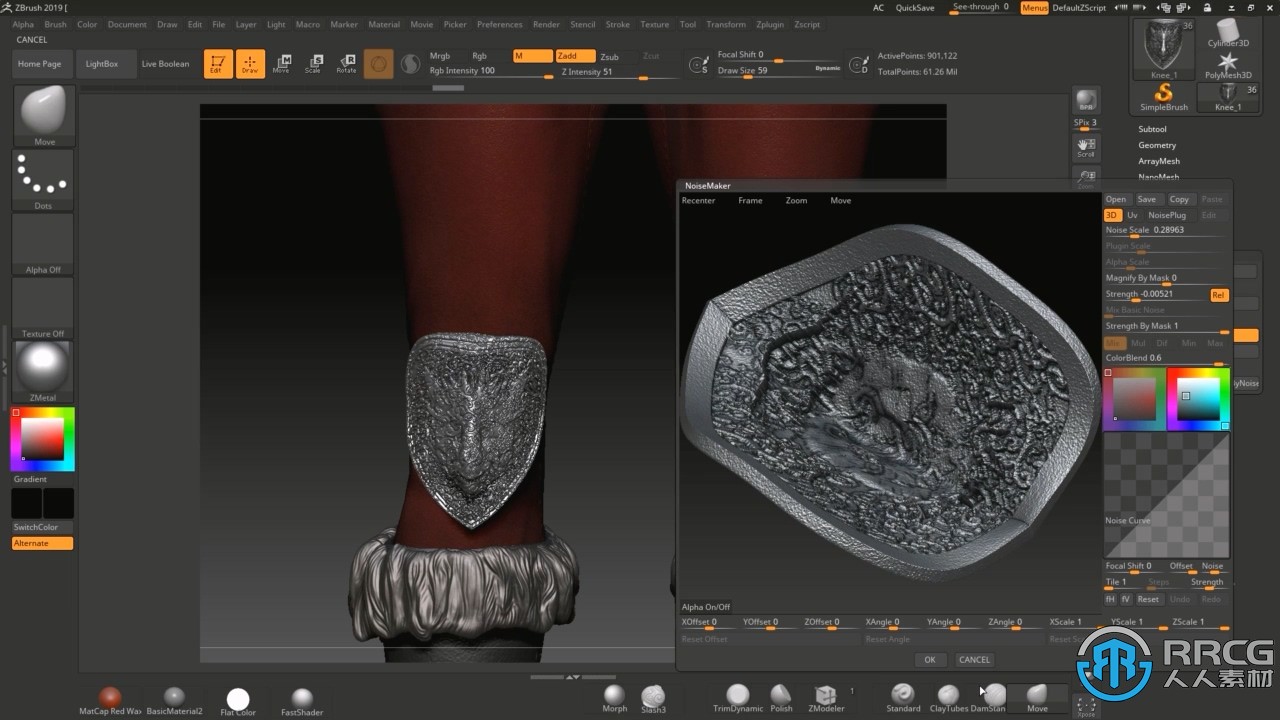The height and width of the screenshot is (720, 1280).
Task: Open the Zplugin menu
Action: tap(770, 24)
